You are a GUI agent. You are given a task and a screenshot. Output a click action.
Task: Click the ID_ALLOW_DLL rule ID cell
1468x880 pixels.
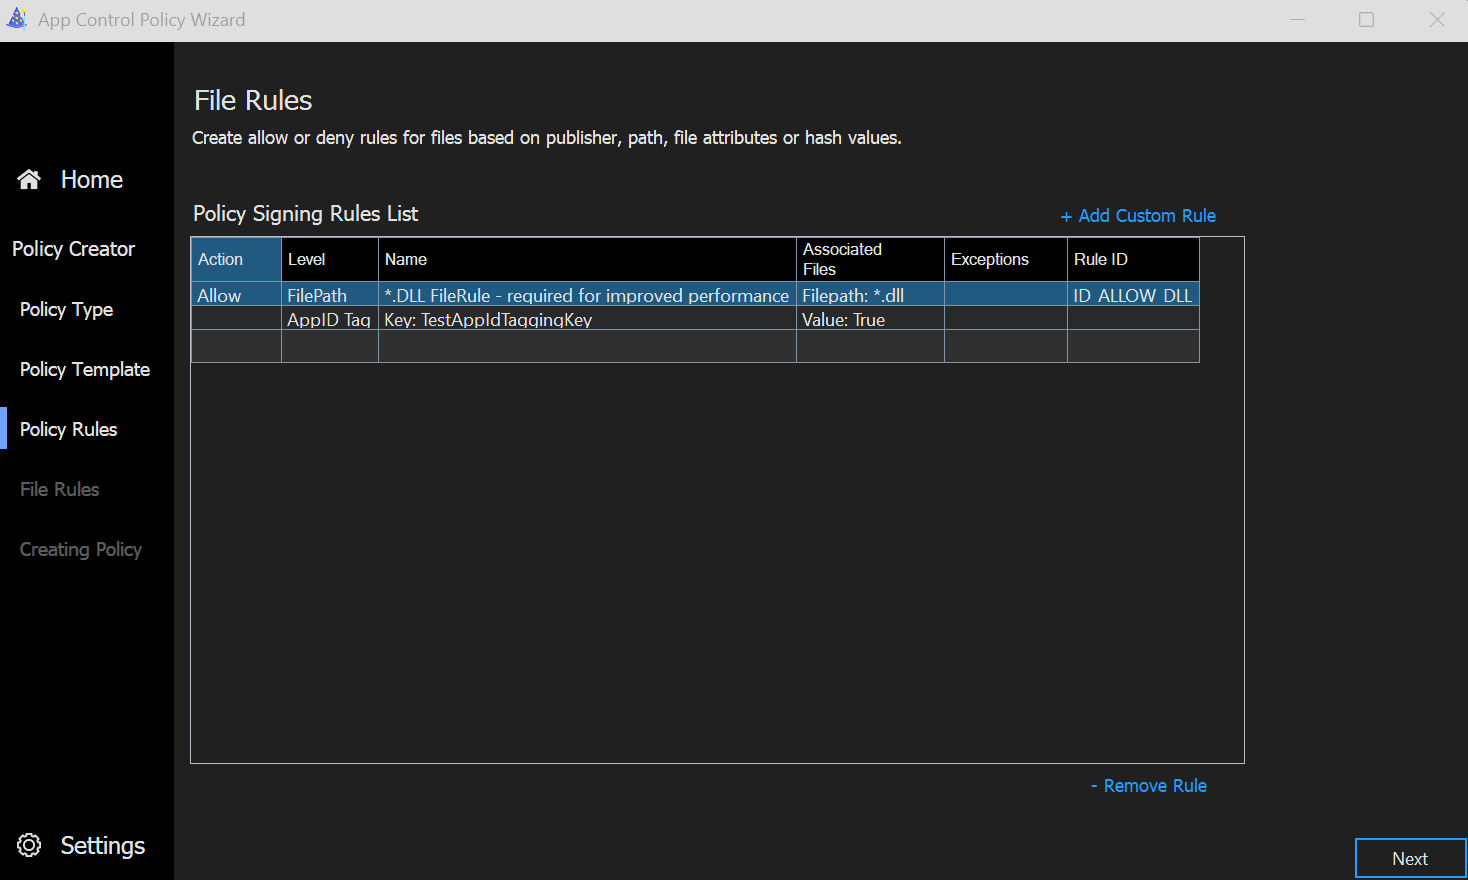1132,296
